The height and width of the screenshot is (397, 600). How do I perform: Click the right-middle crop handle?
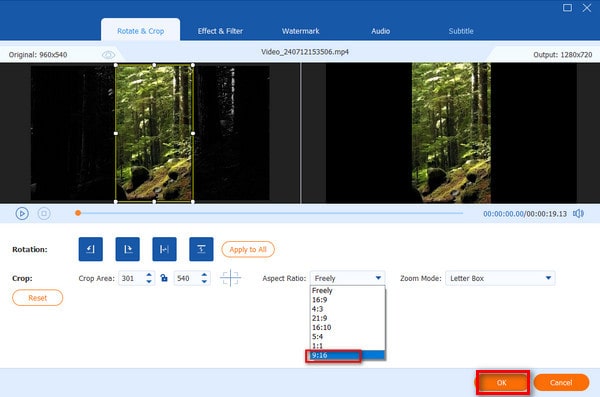pyautogui.click(x=193, y=133)
